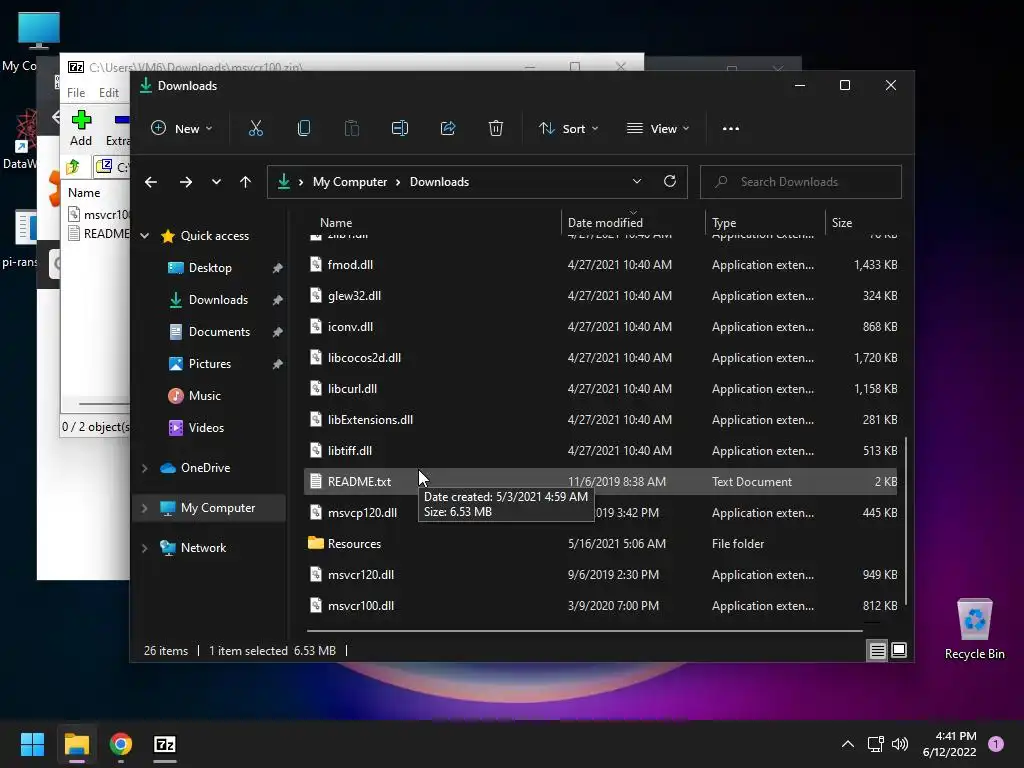Open network status in system tray
1024x768 pixels.
[875, 744]
